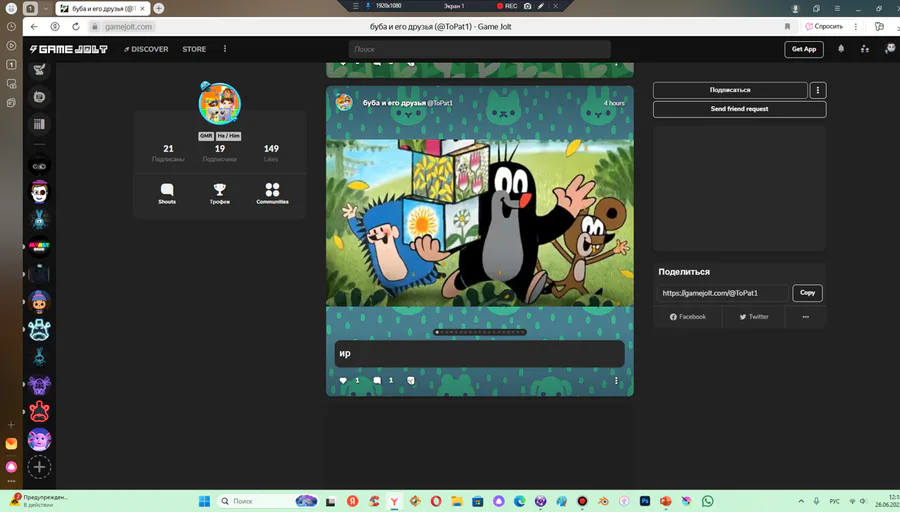Screen dimensions: 900x512
Task: Open browser history clock icon
Action: [11, 26]
